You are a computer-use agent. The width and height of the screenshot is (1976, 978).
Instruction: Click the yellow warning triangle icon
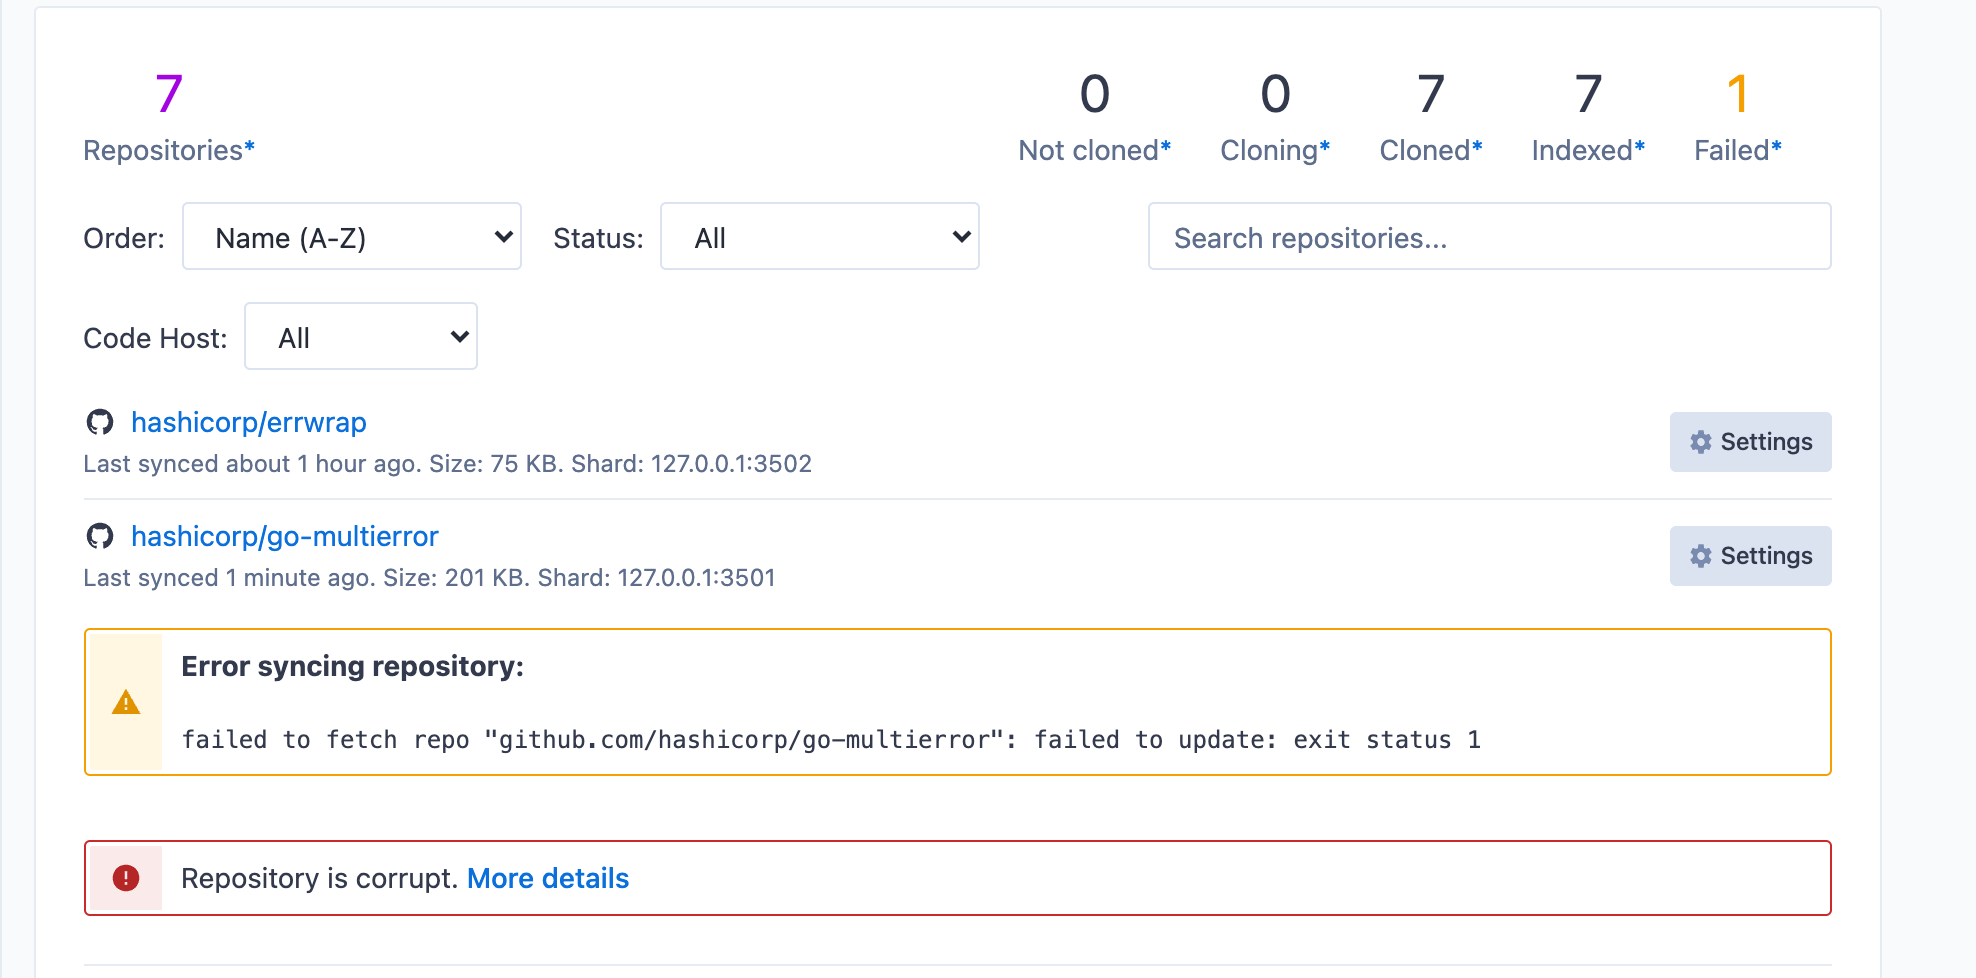point(126,702)
